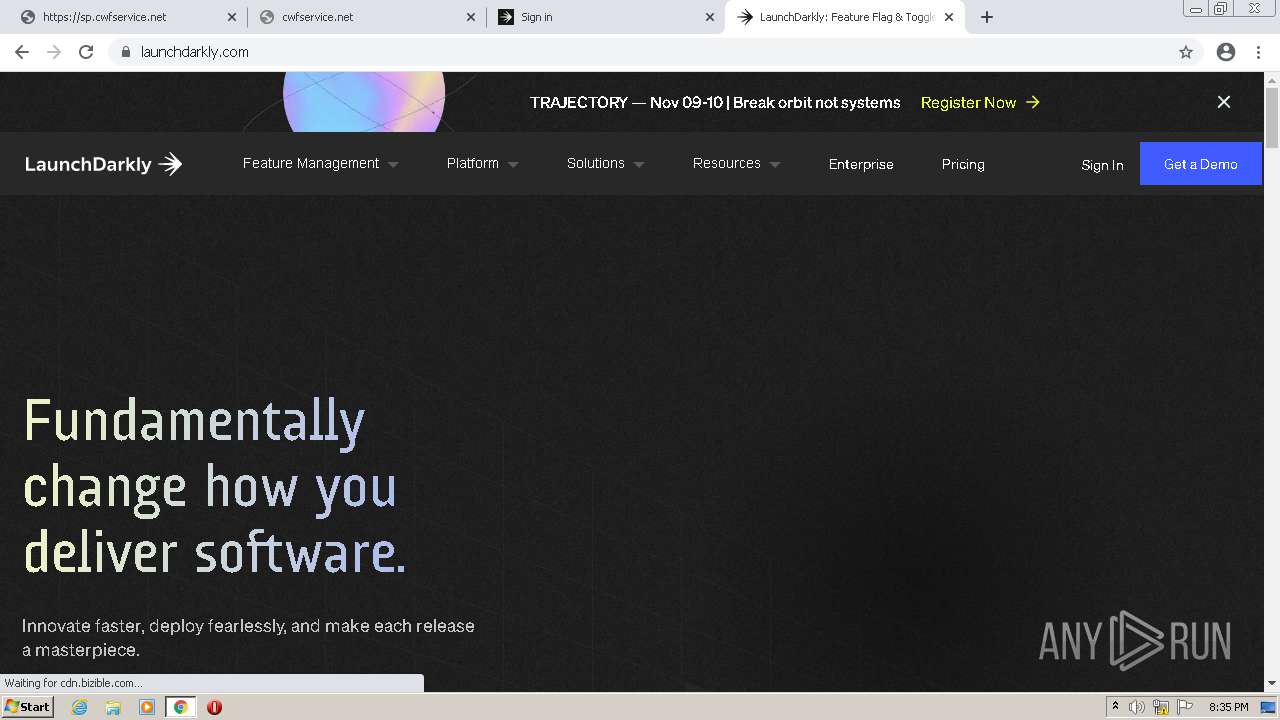
Task: Close the Sign in tab
Action: pos(710,17)
